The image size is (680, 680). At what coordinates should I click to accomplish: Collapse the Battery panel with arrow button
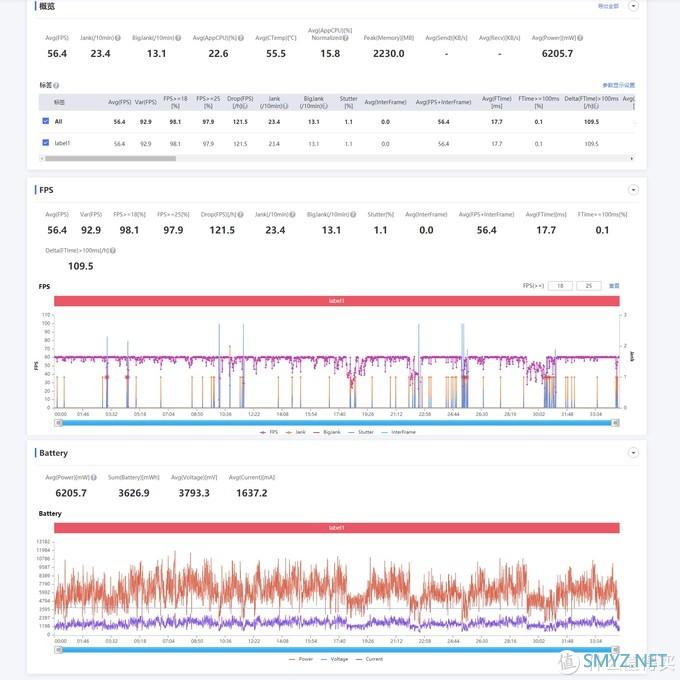click(x=633, y=453)
